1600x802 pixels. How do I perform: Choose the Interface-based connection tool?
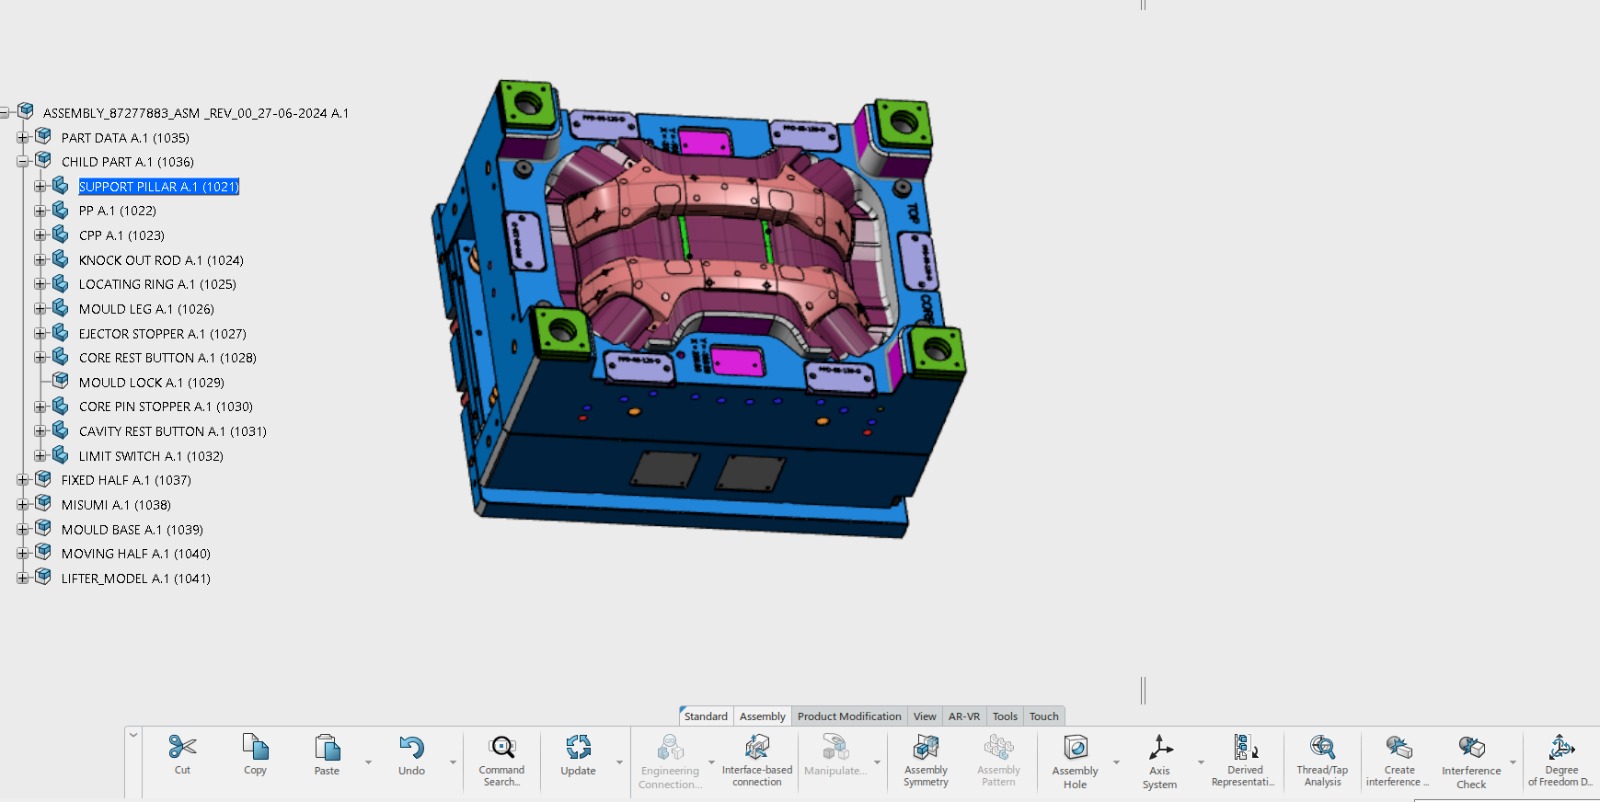(x=757, y=748)
